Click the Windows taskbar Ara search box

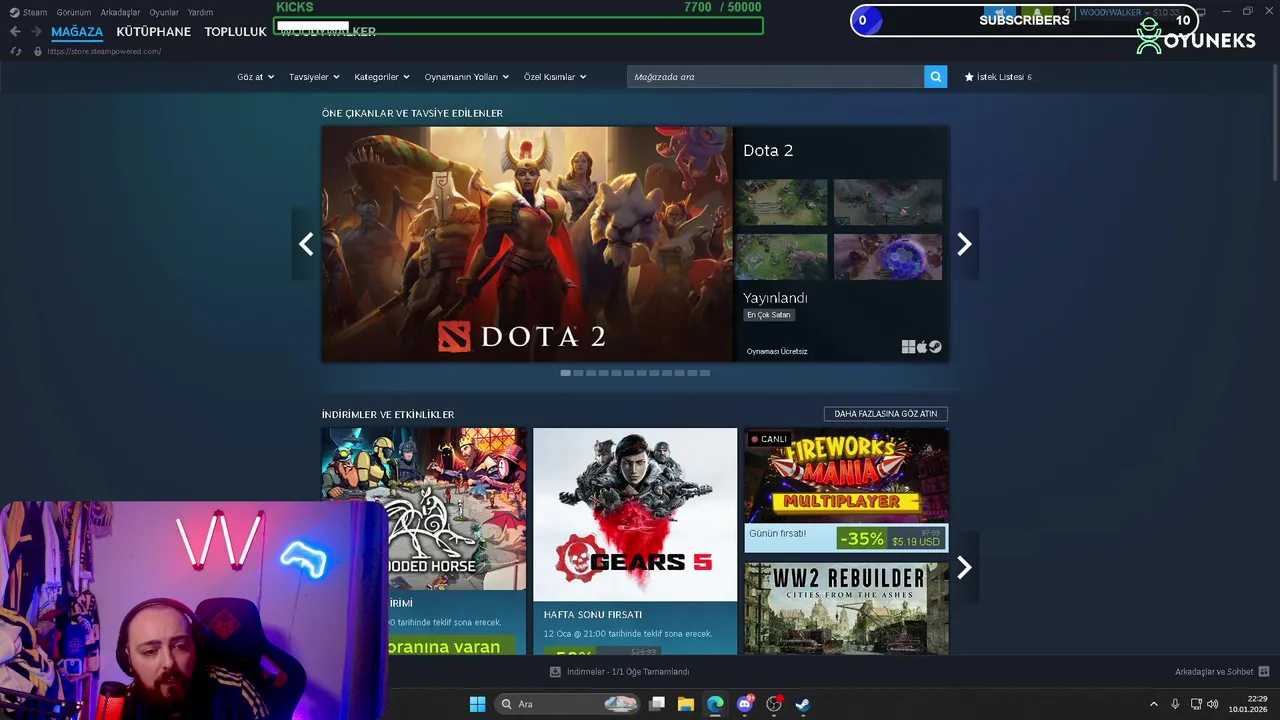pos(567,704)
